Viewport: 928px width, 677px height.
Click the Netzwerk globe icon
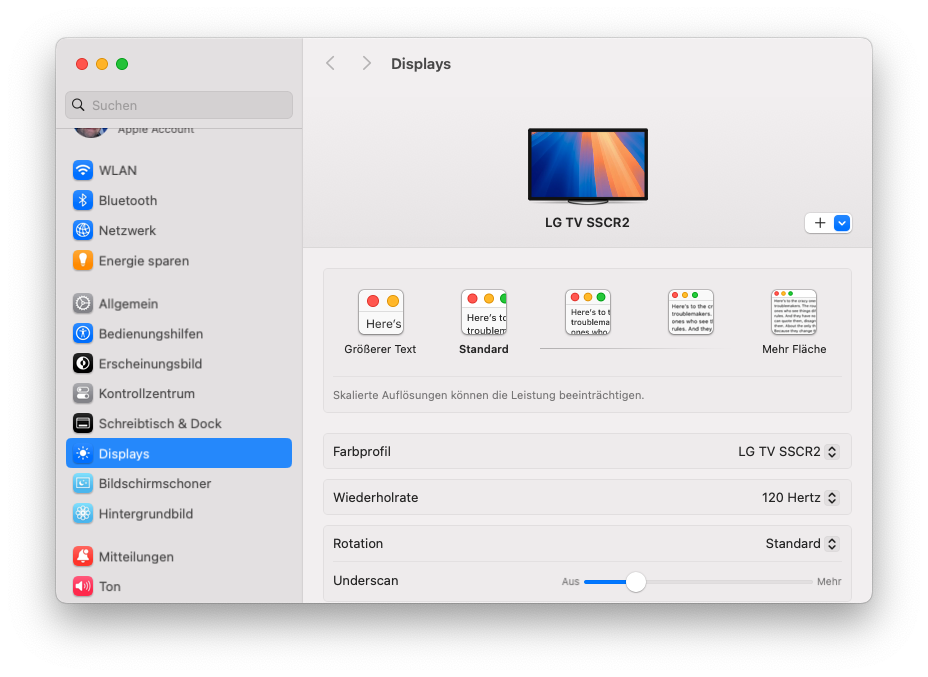(83, 230)
